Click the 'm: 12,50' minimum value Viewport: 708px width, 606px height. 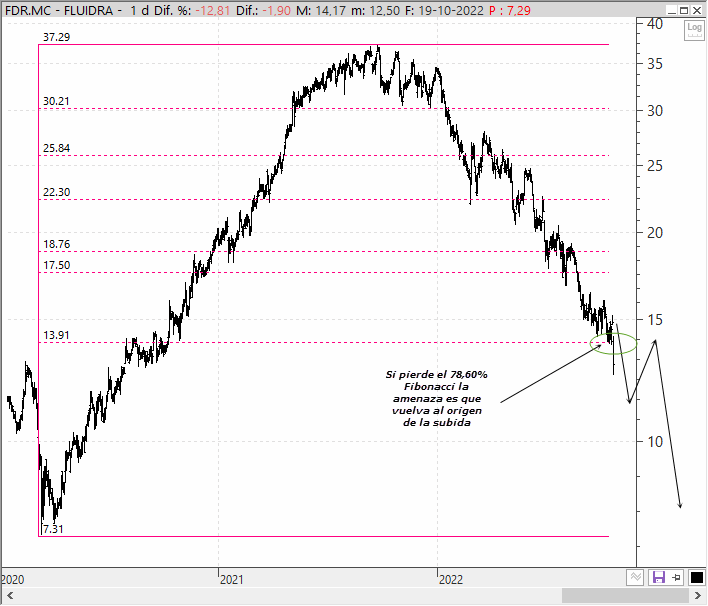376,10
